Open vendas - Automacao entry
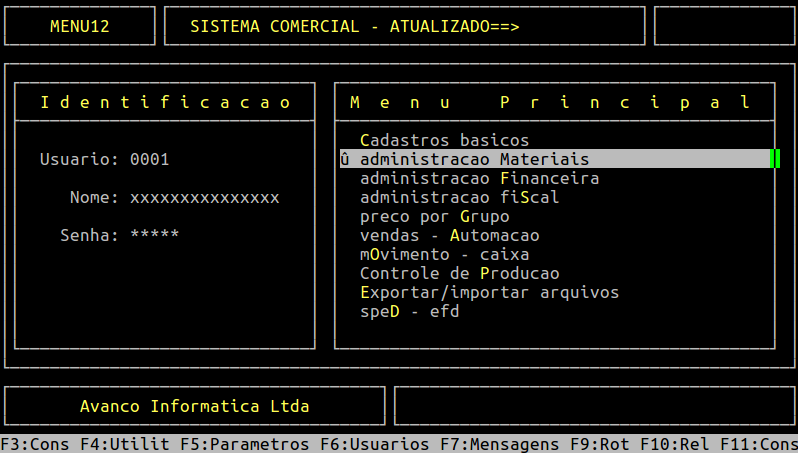Viewport: 798px width, 453px height. pos(449,235)
